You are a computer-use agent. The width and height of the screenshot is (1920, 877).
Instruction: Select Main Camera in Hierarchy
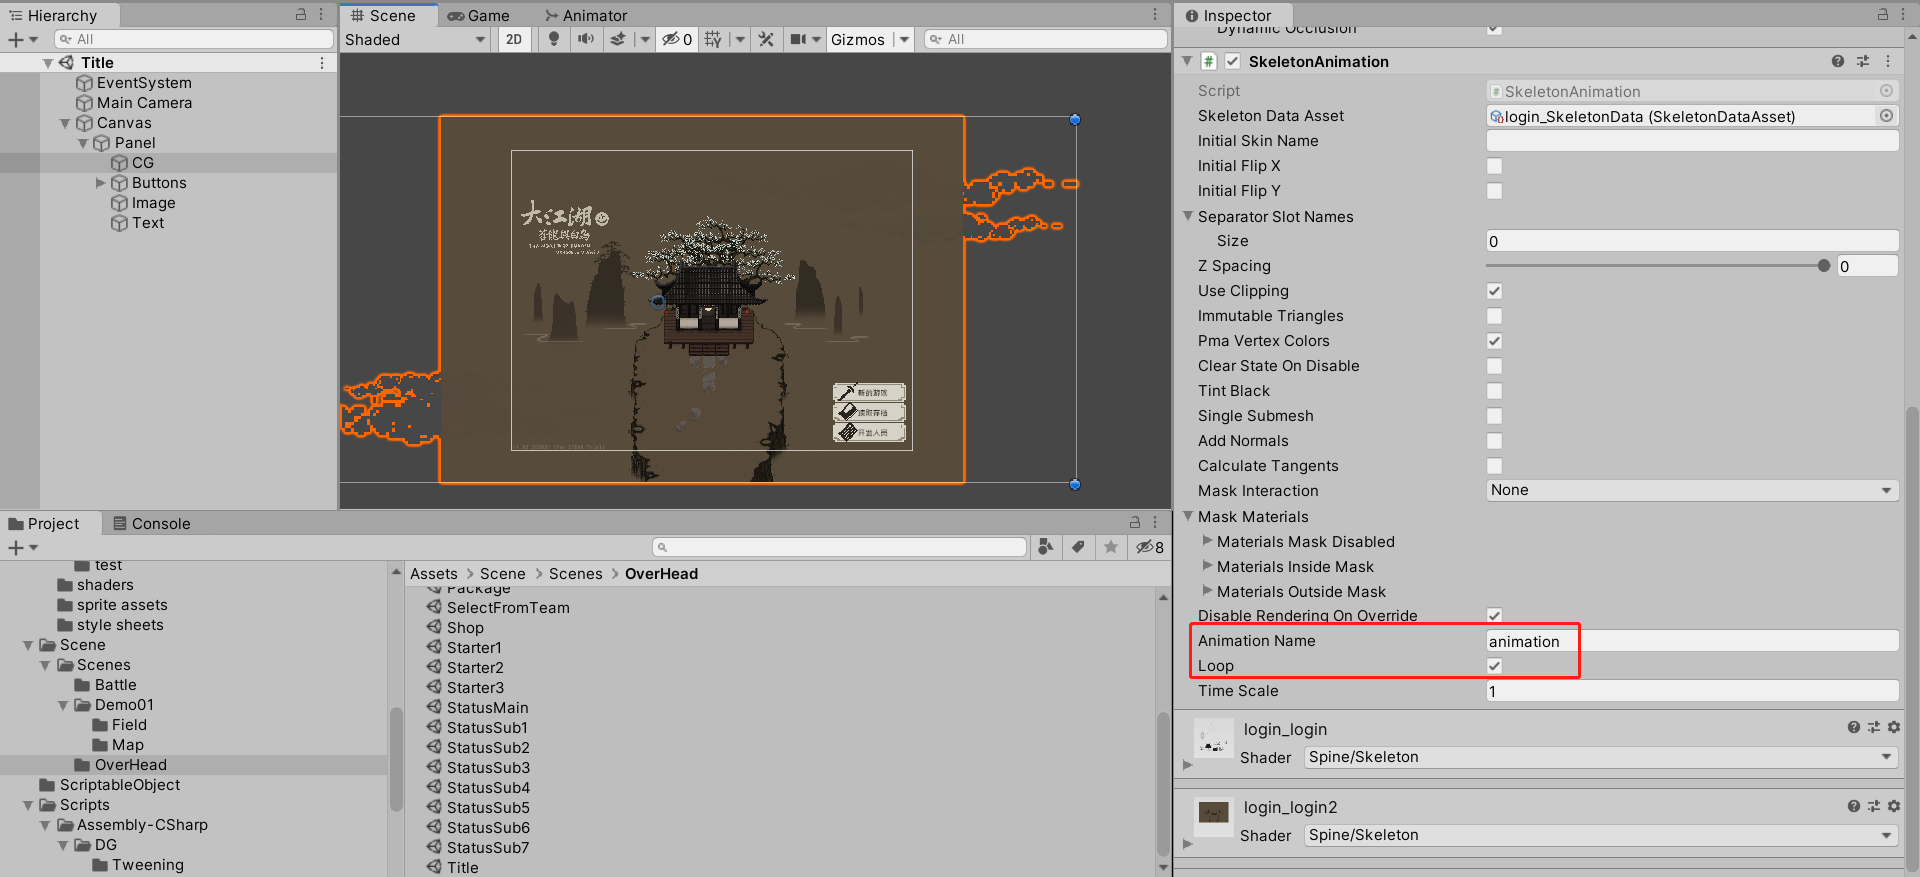(x=144, y=103)
